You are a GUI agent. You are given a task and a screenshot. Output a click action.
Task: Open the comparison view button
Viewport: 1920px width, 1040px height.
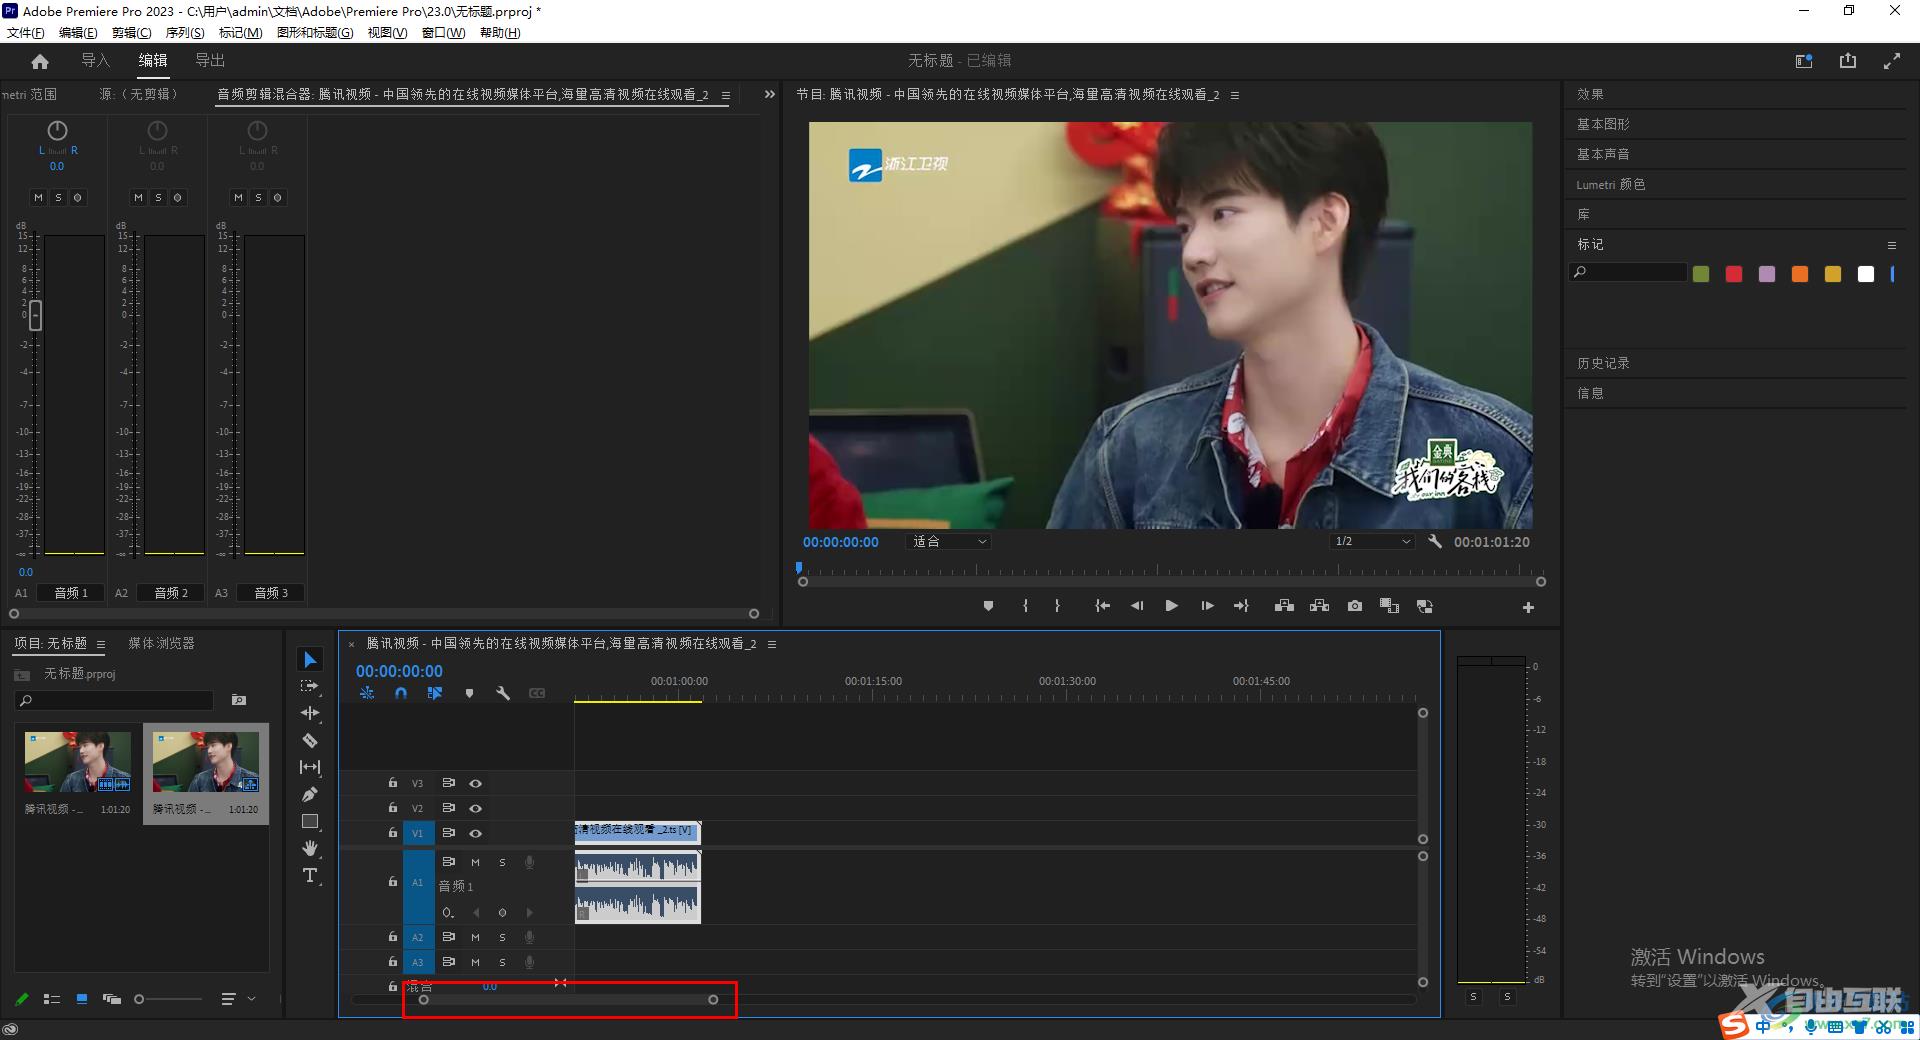click(1389, 606)
